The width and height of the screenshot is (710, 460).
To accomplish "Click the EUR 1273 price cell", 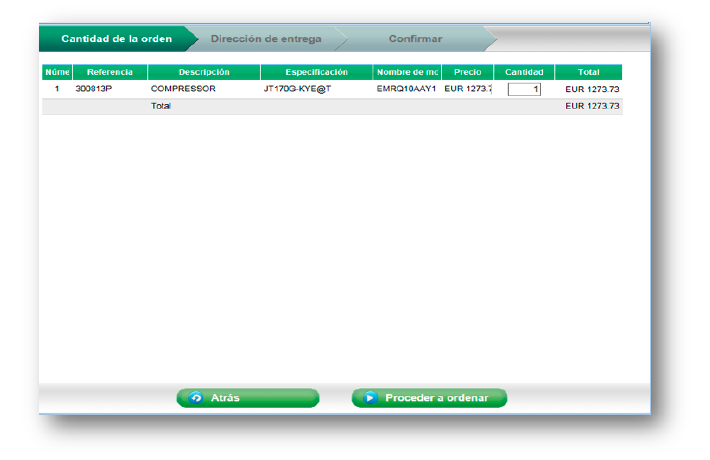I will coord(468,89).
